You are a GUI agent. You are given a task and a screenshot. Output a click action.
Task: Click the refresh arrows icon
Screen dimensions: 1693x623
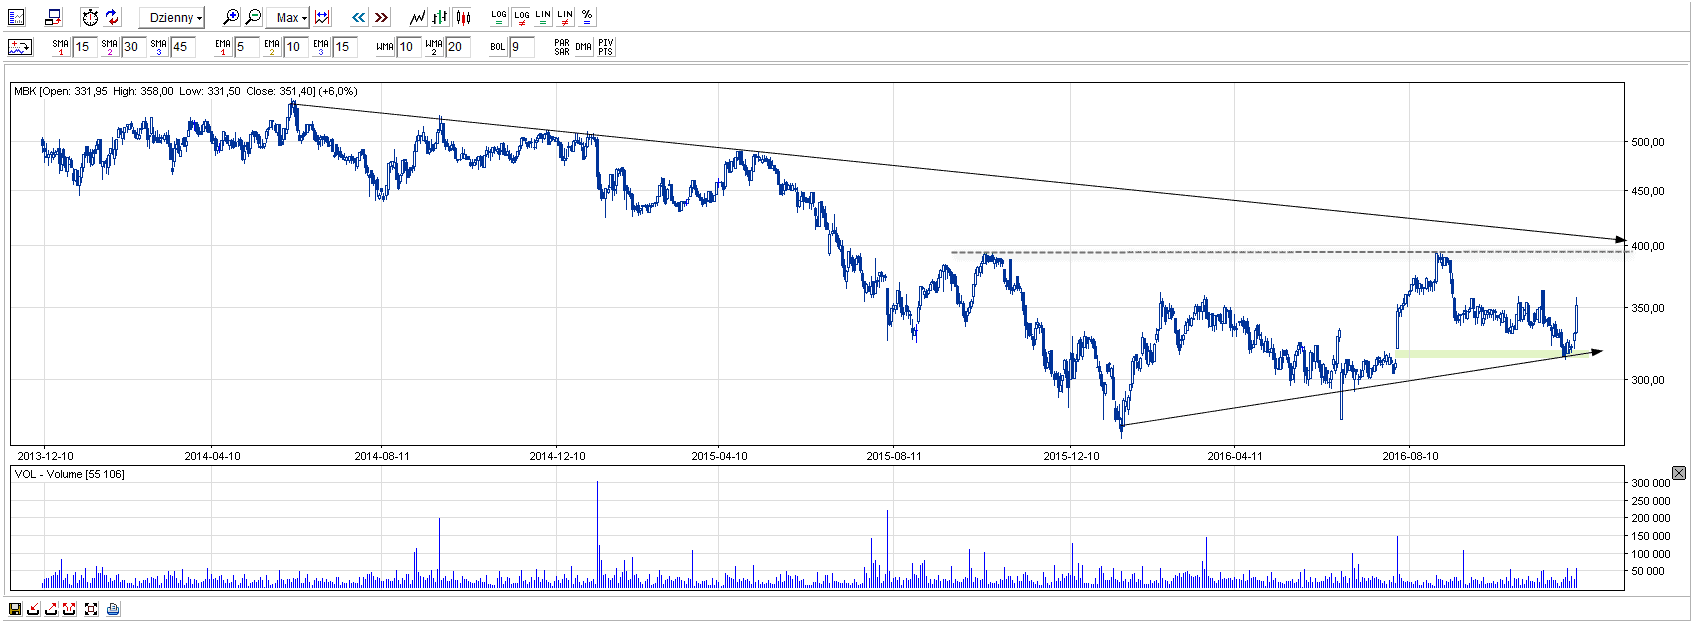point(112,17)
